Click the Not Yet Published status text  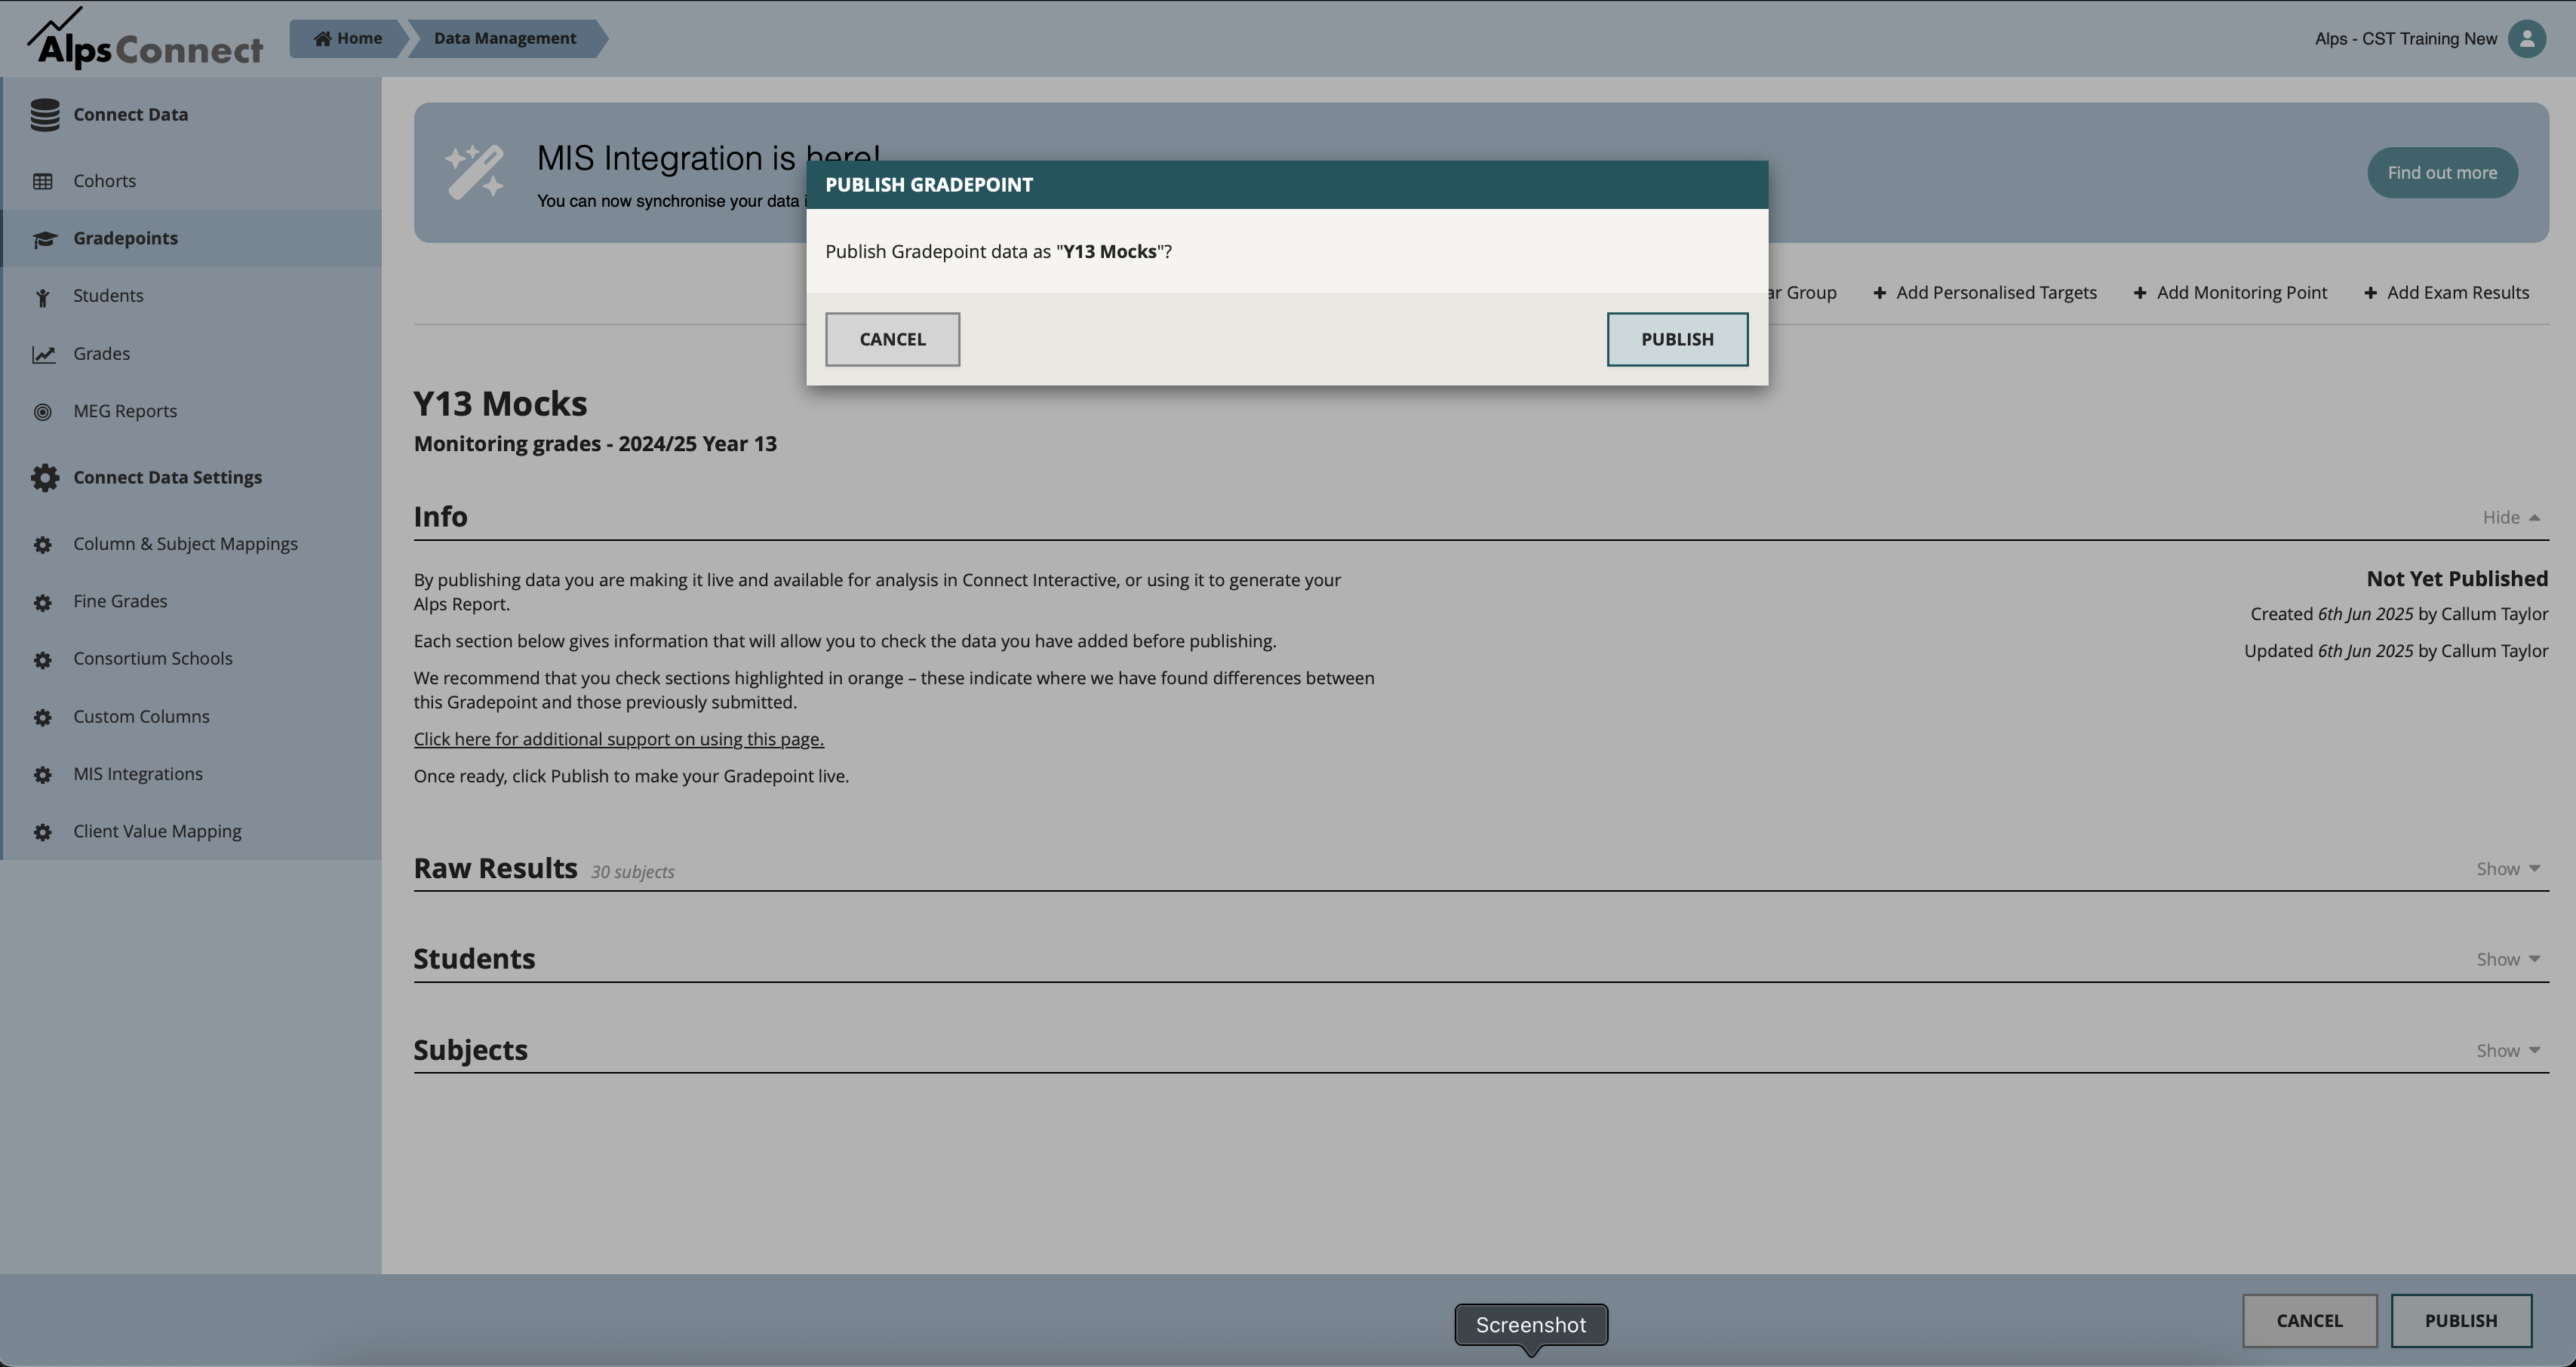pos(2457,578)
